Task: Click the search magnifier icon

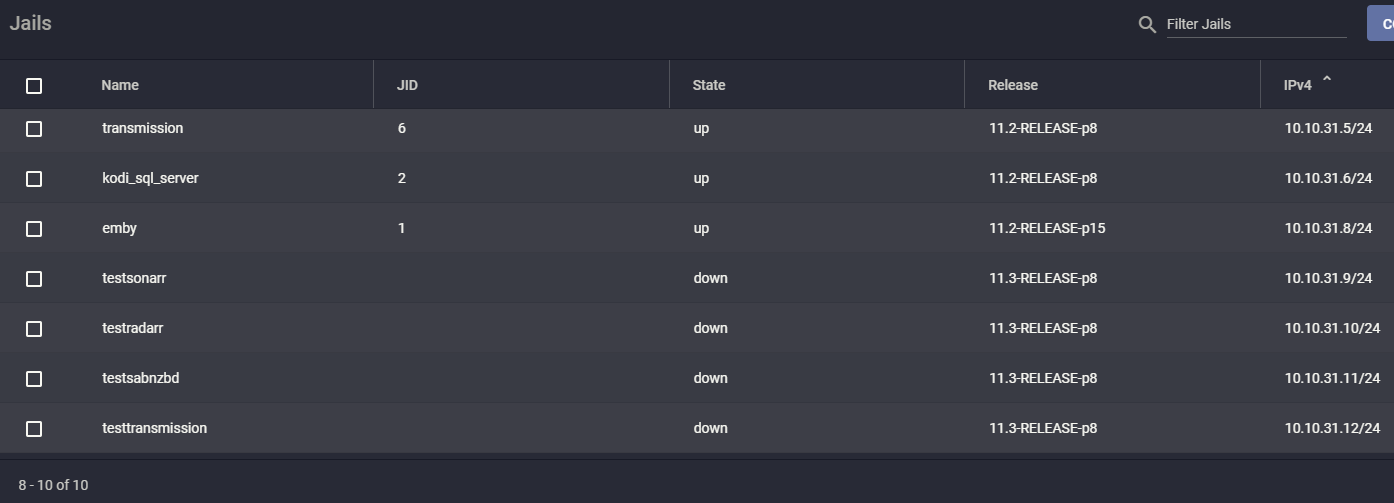Action: click(1147, 24)
